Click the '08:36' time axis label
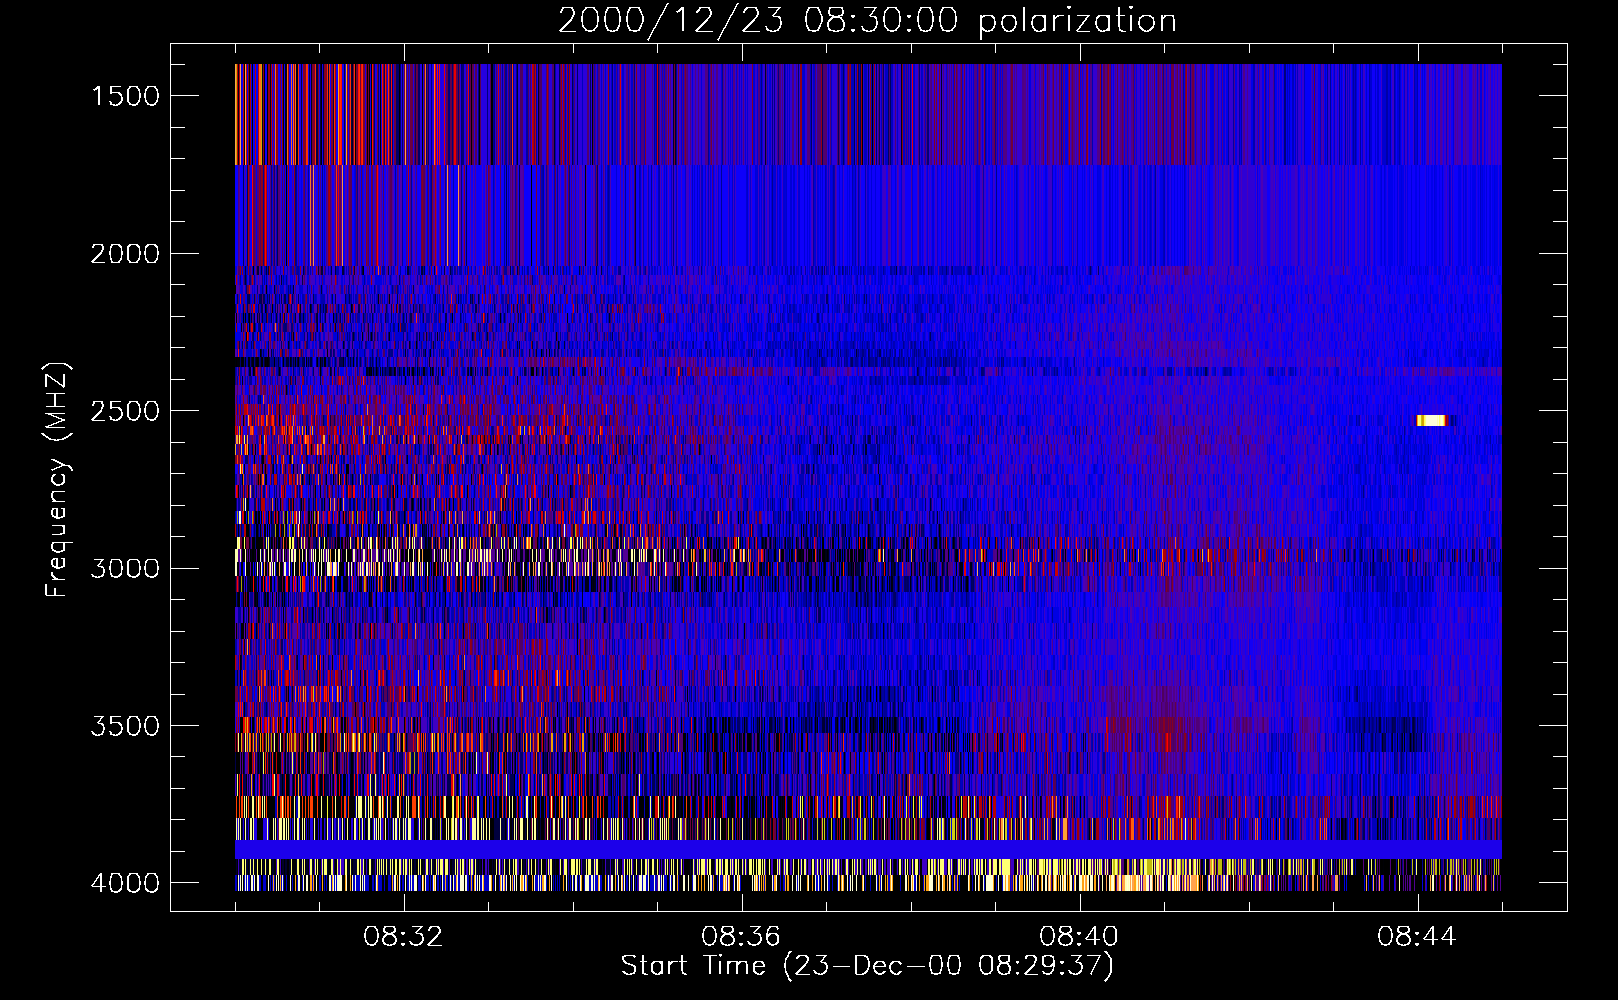 pos(741,937)
